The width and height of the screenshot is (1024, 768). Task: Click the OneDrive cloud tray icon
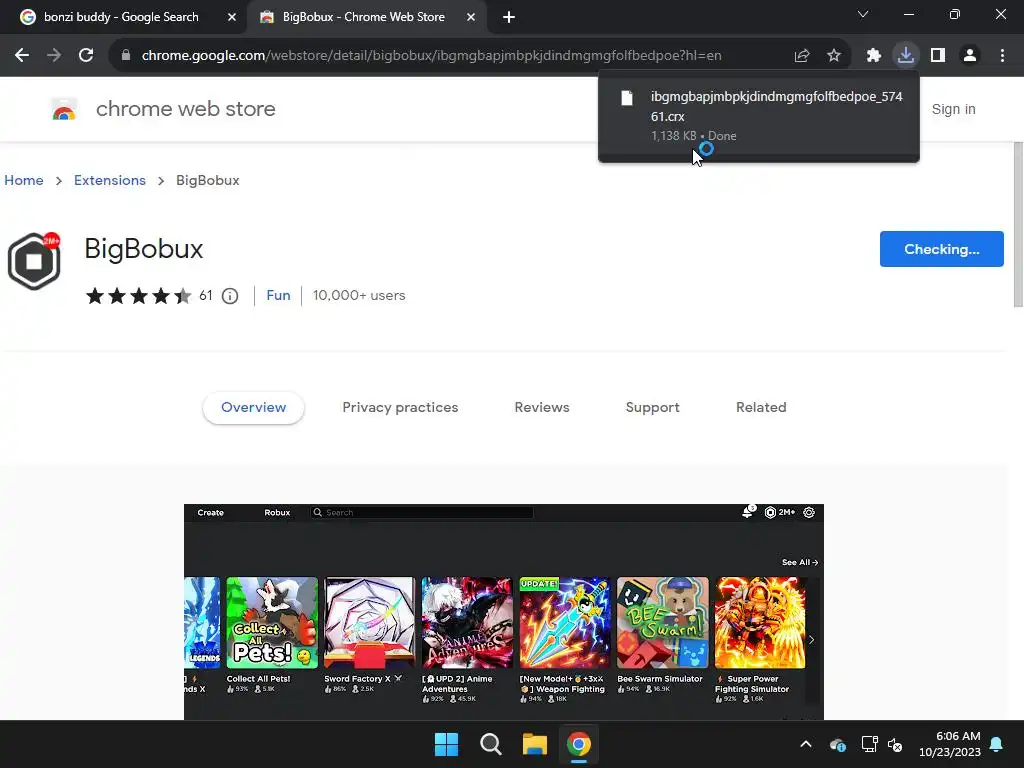tap(838, 744)
